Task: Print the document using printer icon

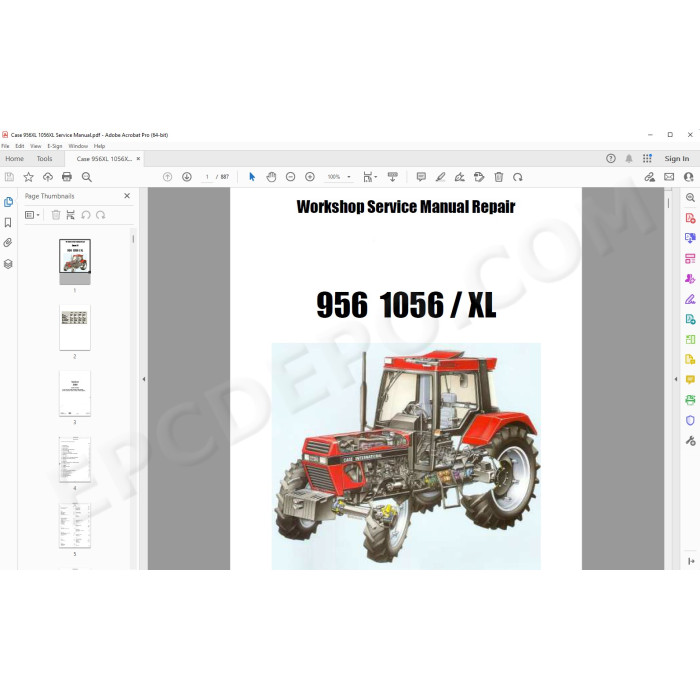Action: 67,177
